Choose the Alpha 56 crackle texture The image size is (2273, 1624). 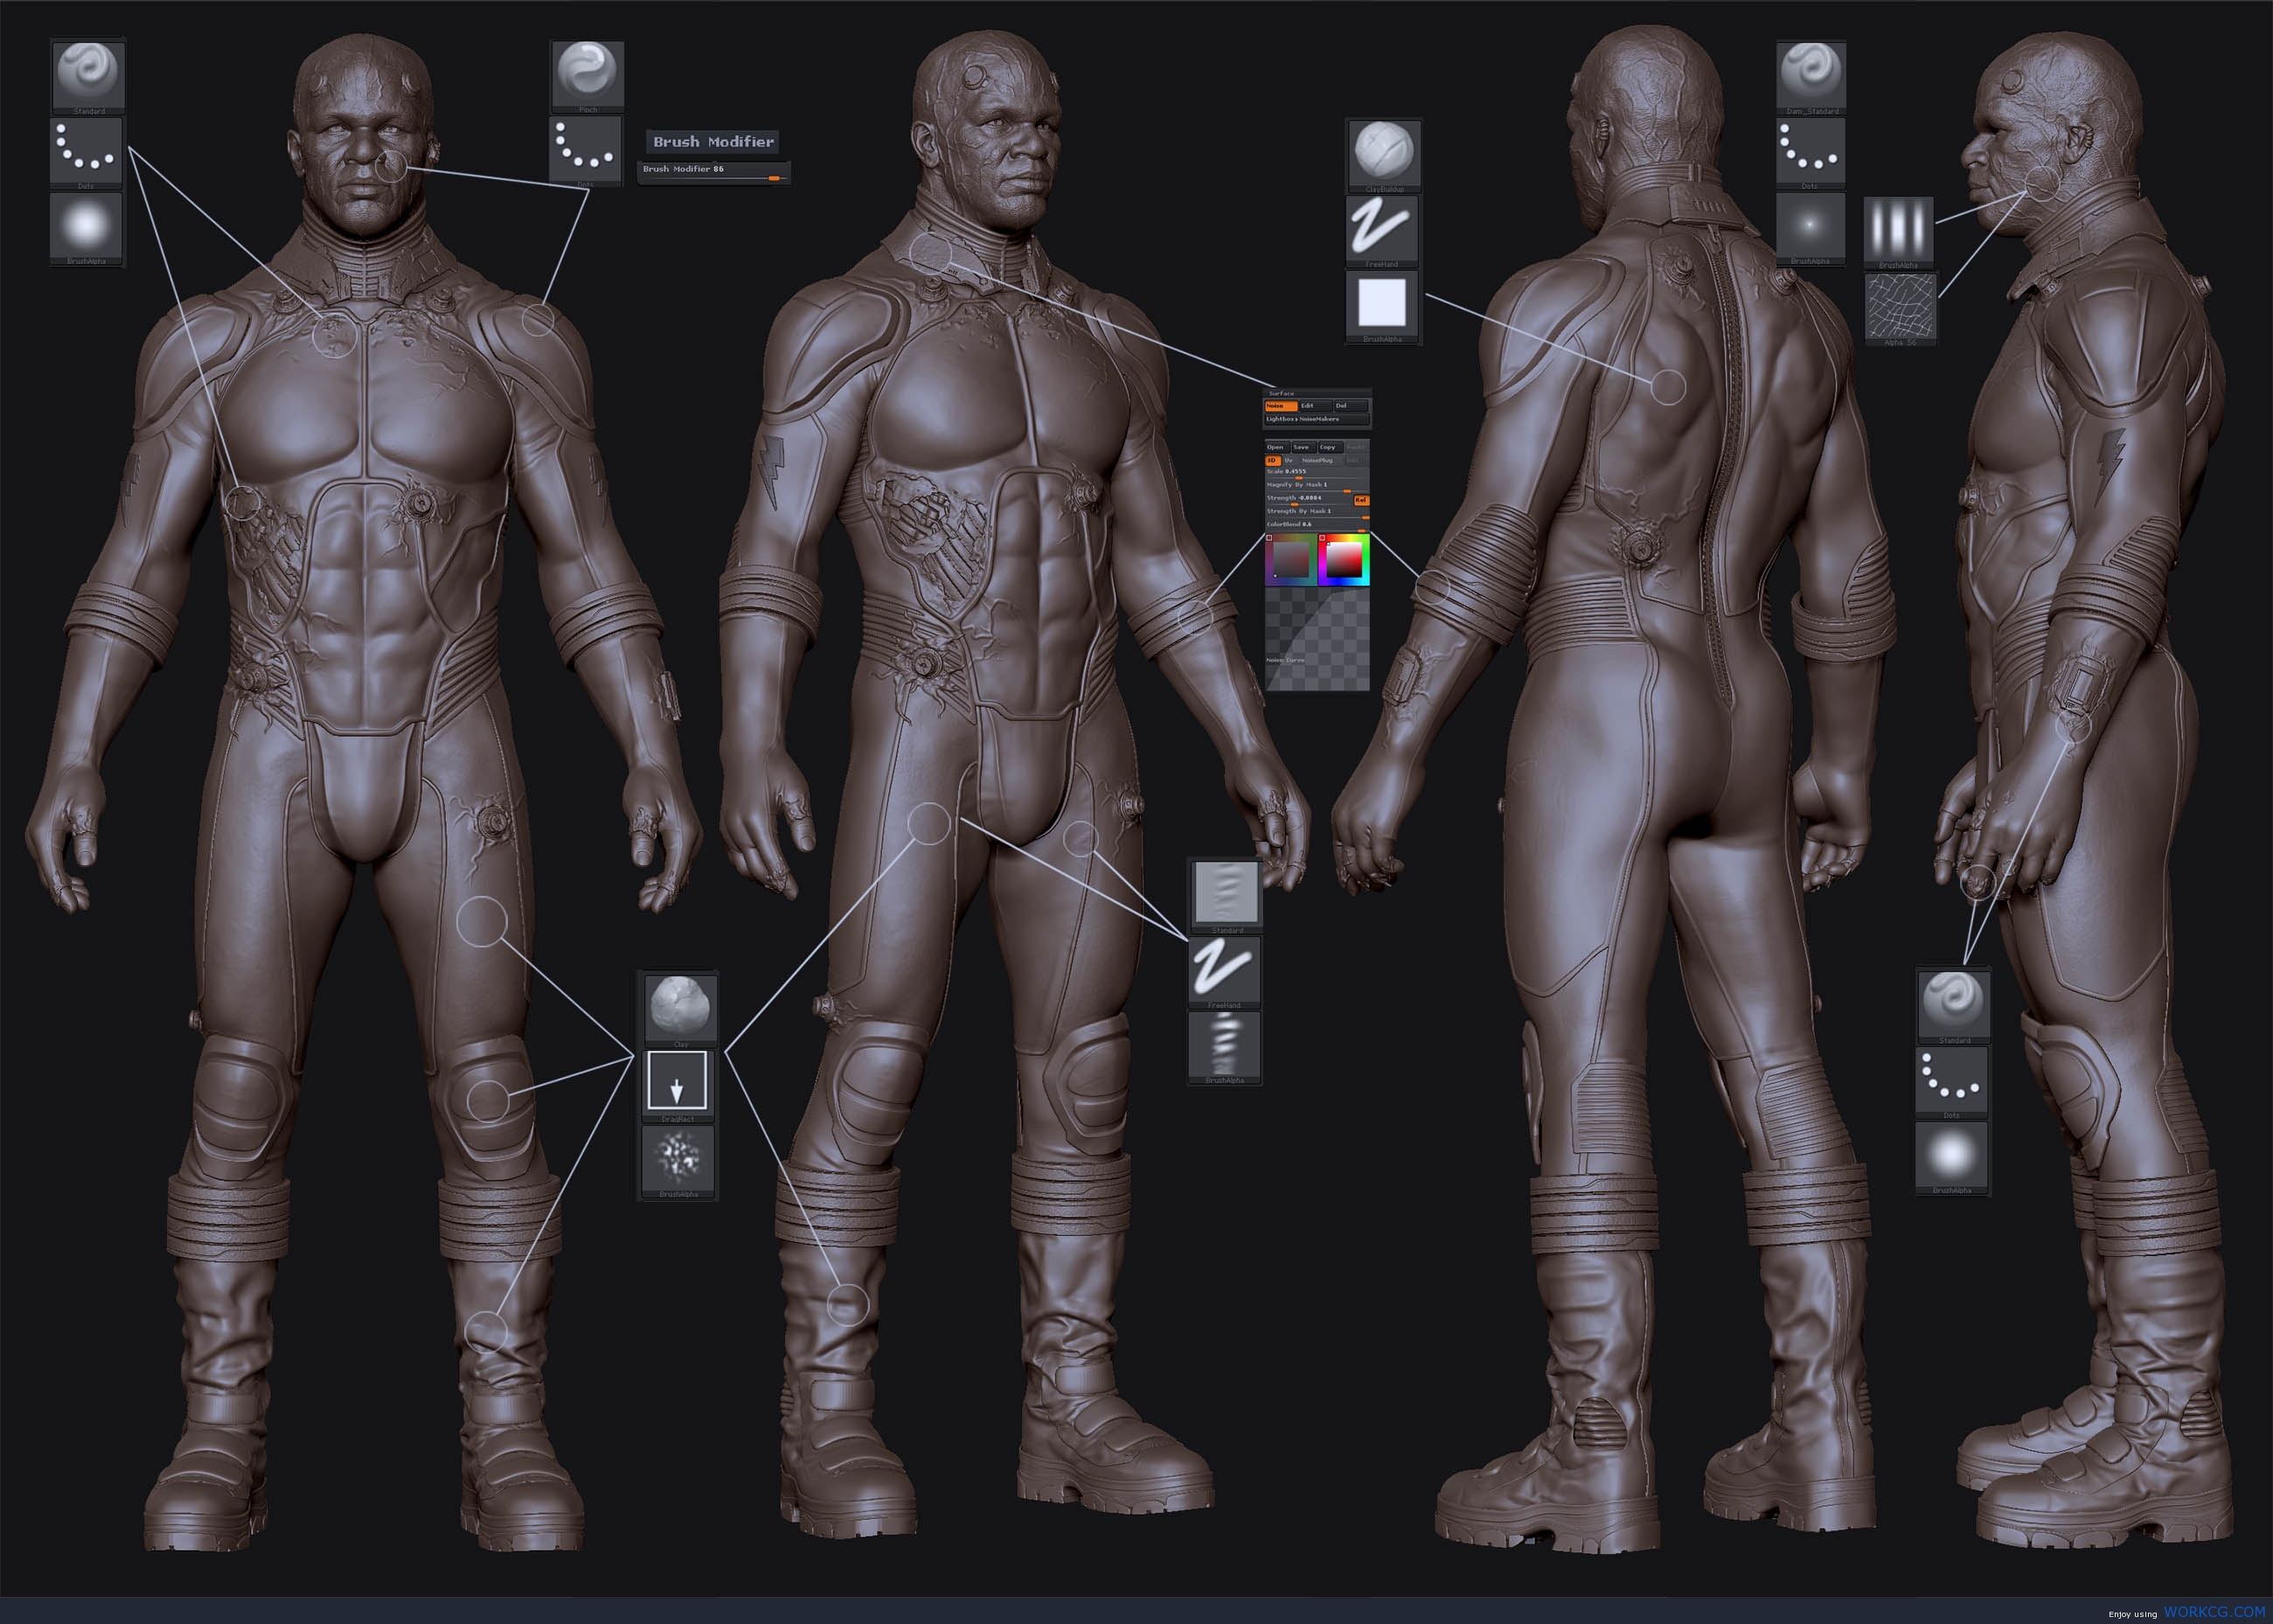1901,309
